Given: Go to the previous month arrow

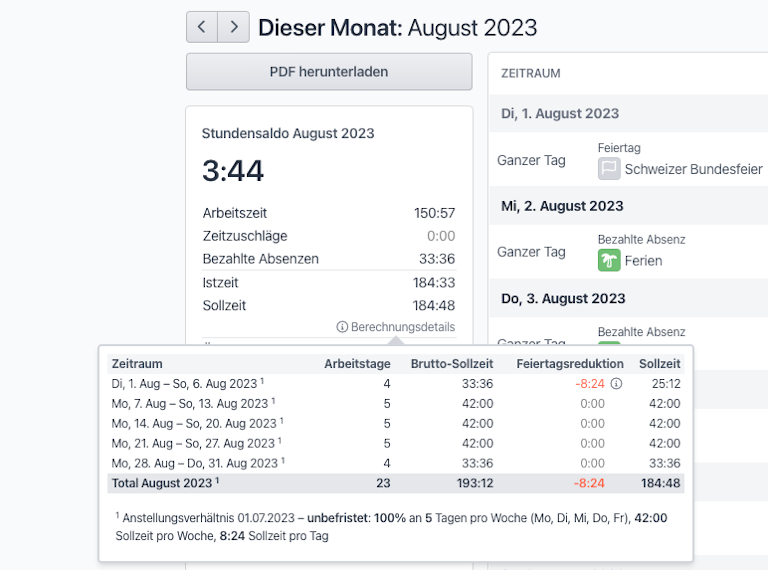Looking at the screenshot, I should pos(202,27).
